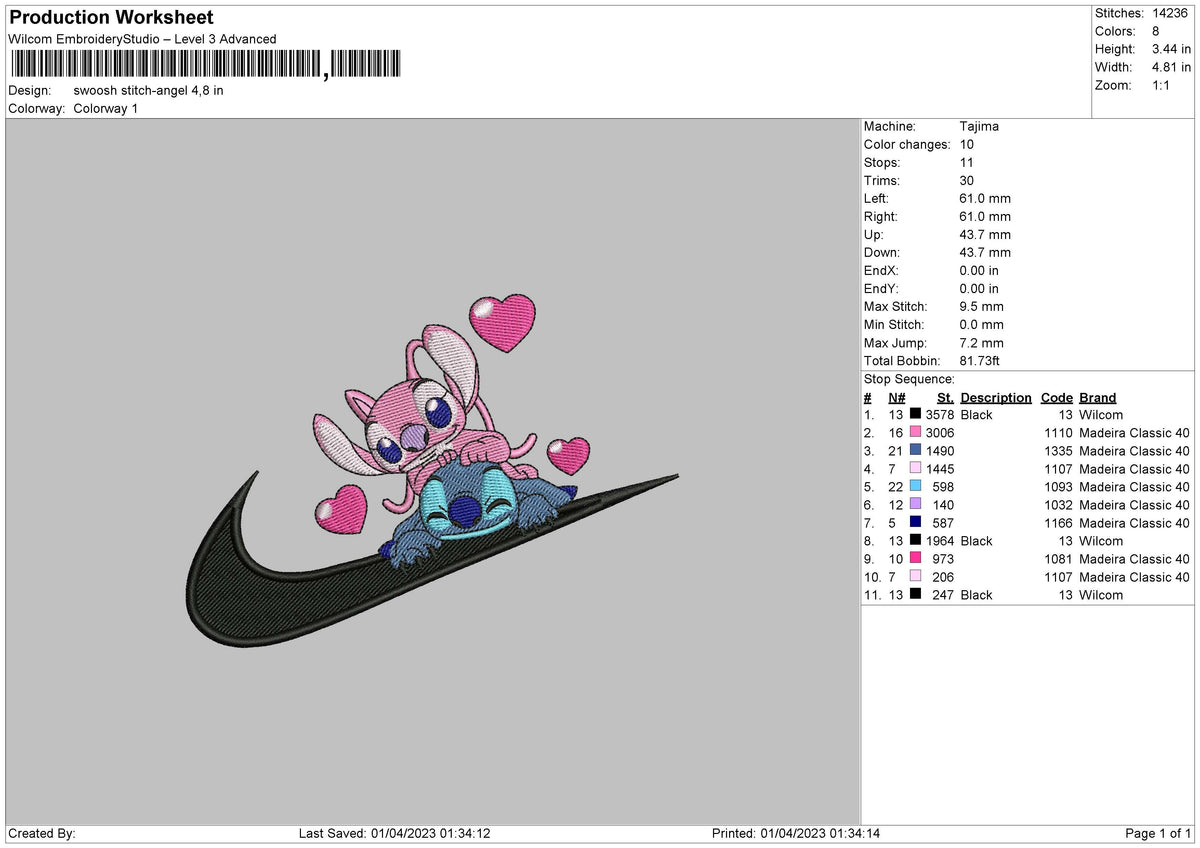Image resolution: width=1200 pixels, height=848 pixels.
Task: Click the pink swatch for code 1081
Action: coord(916,559)
